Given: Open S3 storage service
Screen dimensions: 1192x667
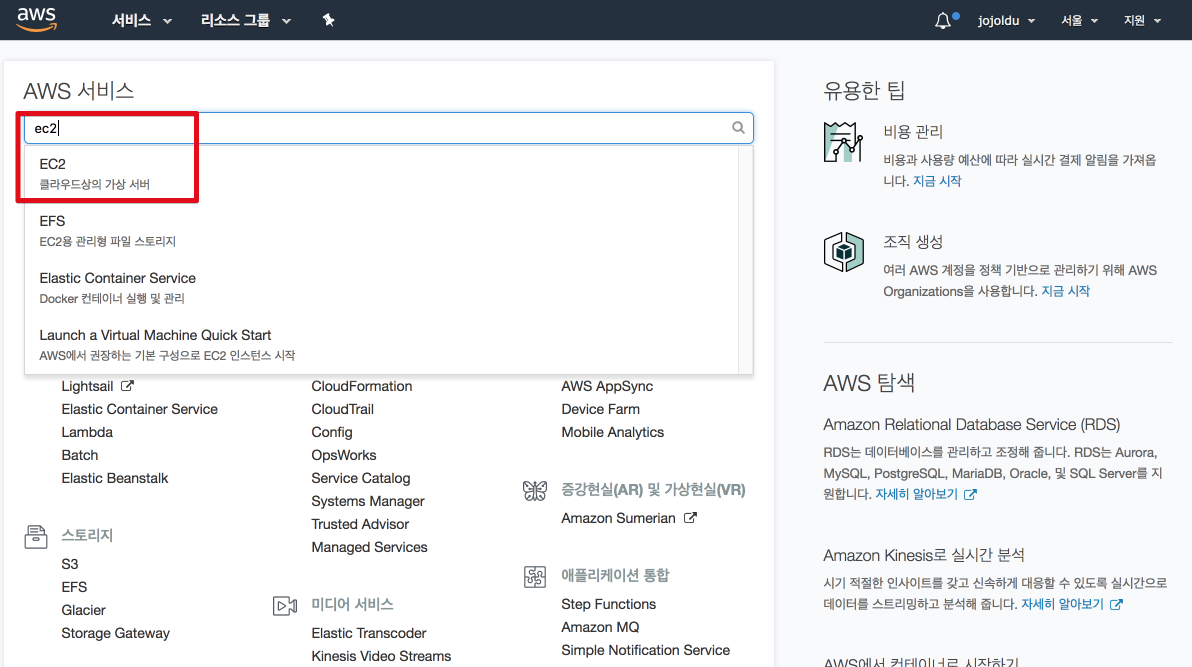Looking at the screenshot, I should (x=70, y=564).
